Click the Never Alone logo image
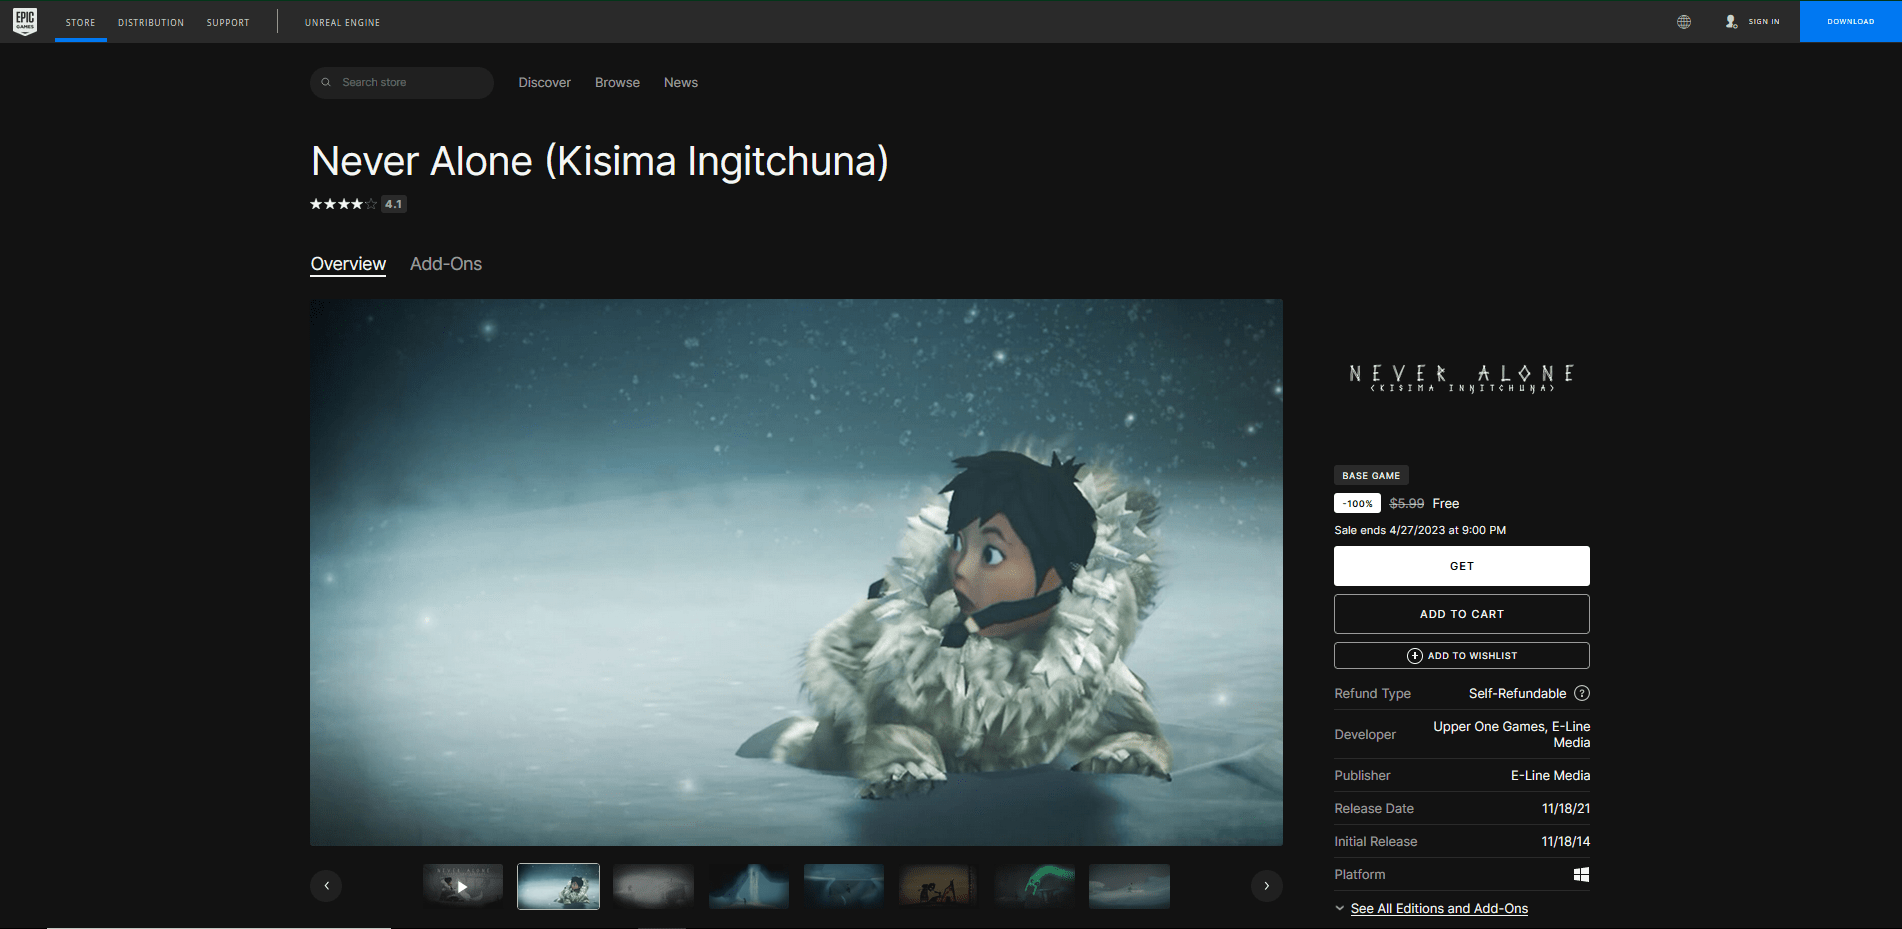 (x=1462, y=378)
